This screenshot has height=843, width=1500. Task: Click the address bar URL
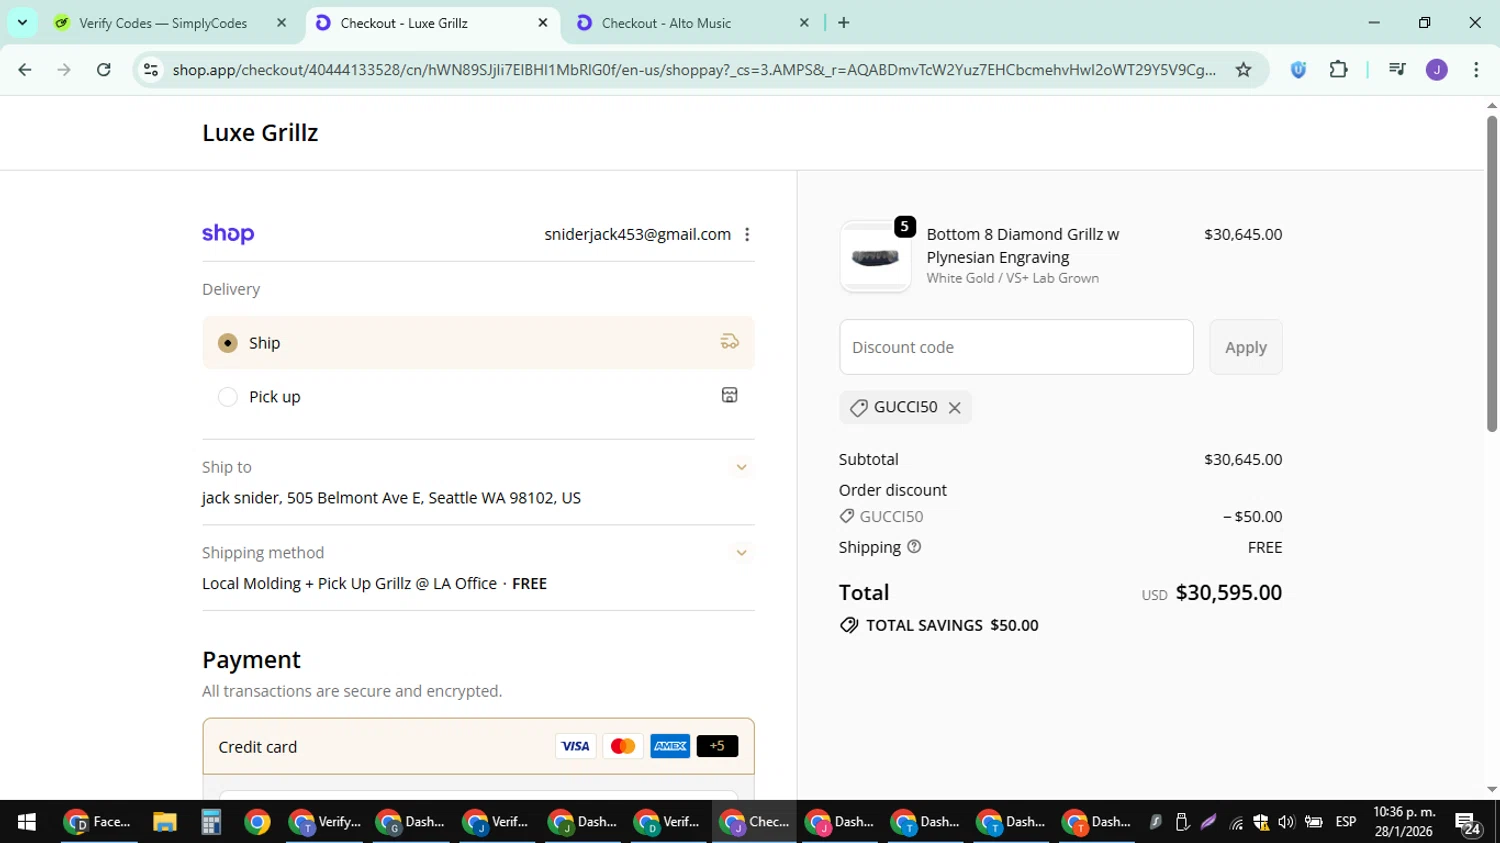694,69
